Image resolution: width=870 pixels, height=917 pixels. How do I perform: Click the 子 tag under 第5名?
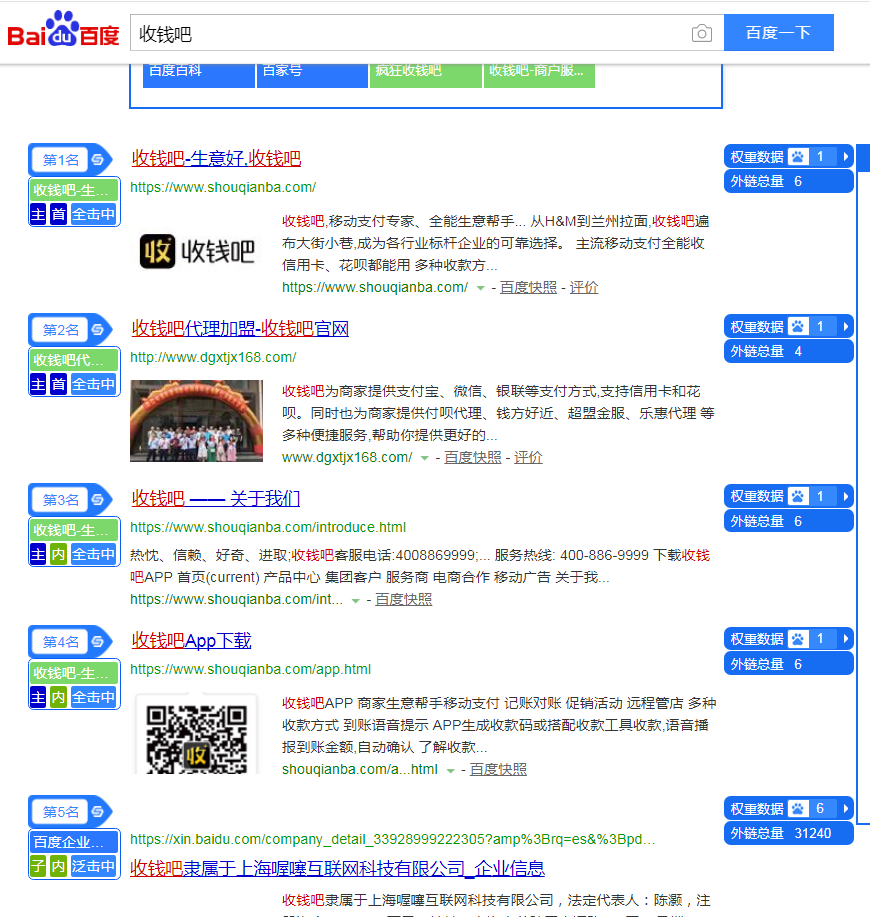38,866
